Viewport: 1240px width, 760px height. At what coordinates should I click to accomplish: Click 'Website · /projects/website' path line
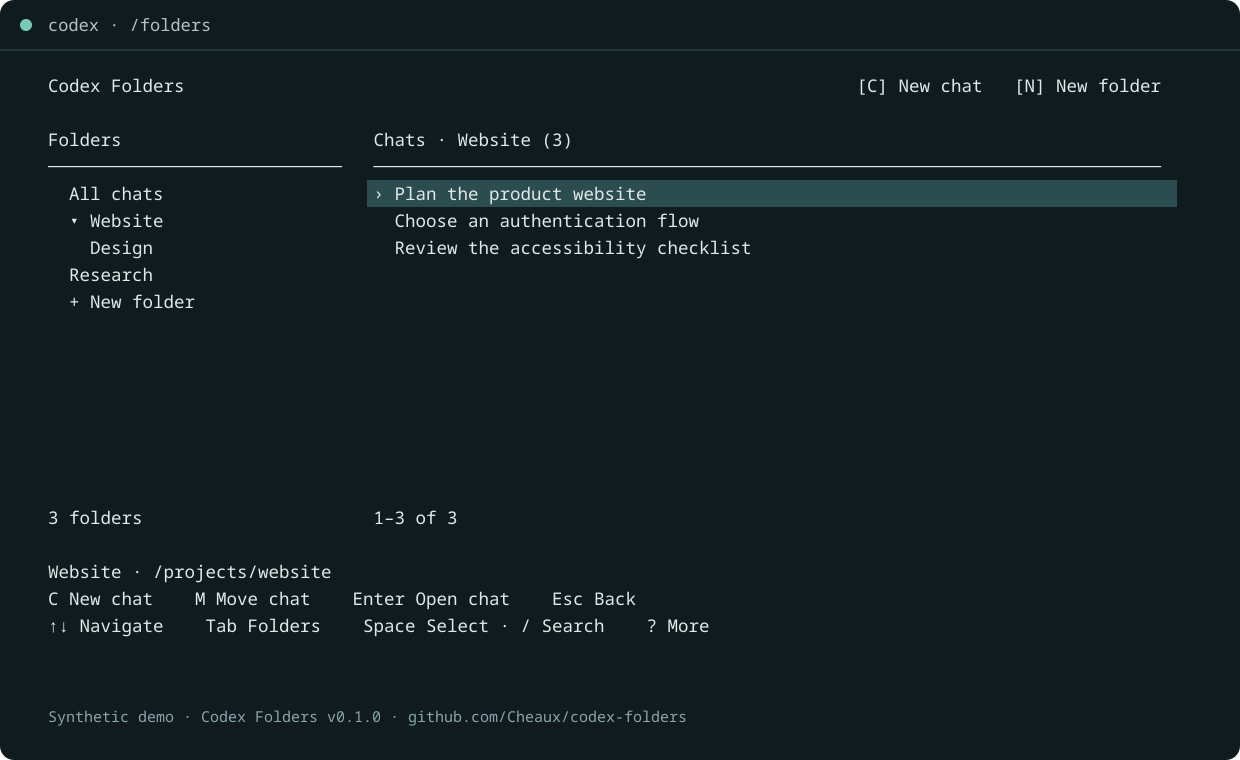tap(190, 572)
